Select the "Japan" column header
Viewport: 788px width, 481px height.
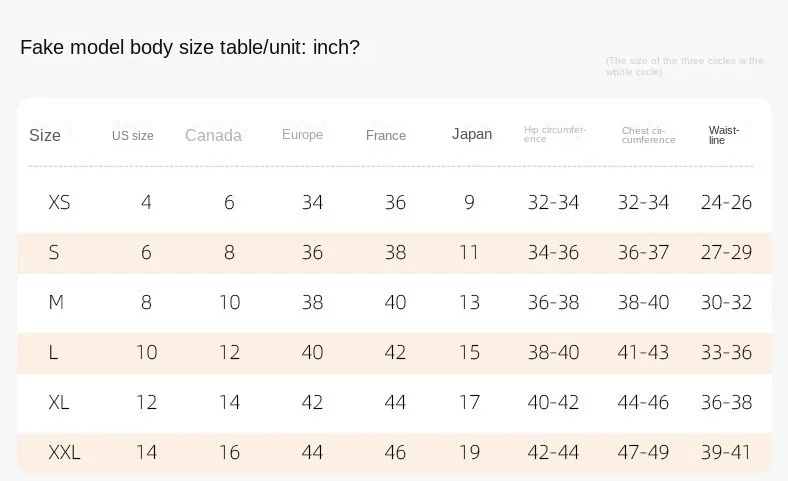pyautogui.click(x=472, y=134)
